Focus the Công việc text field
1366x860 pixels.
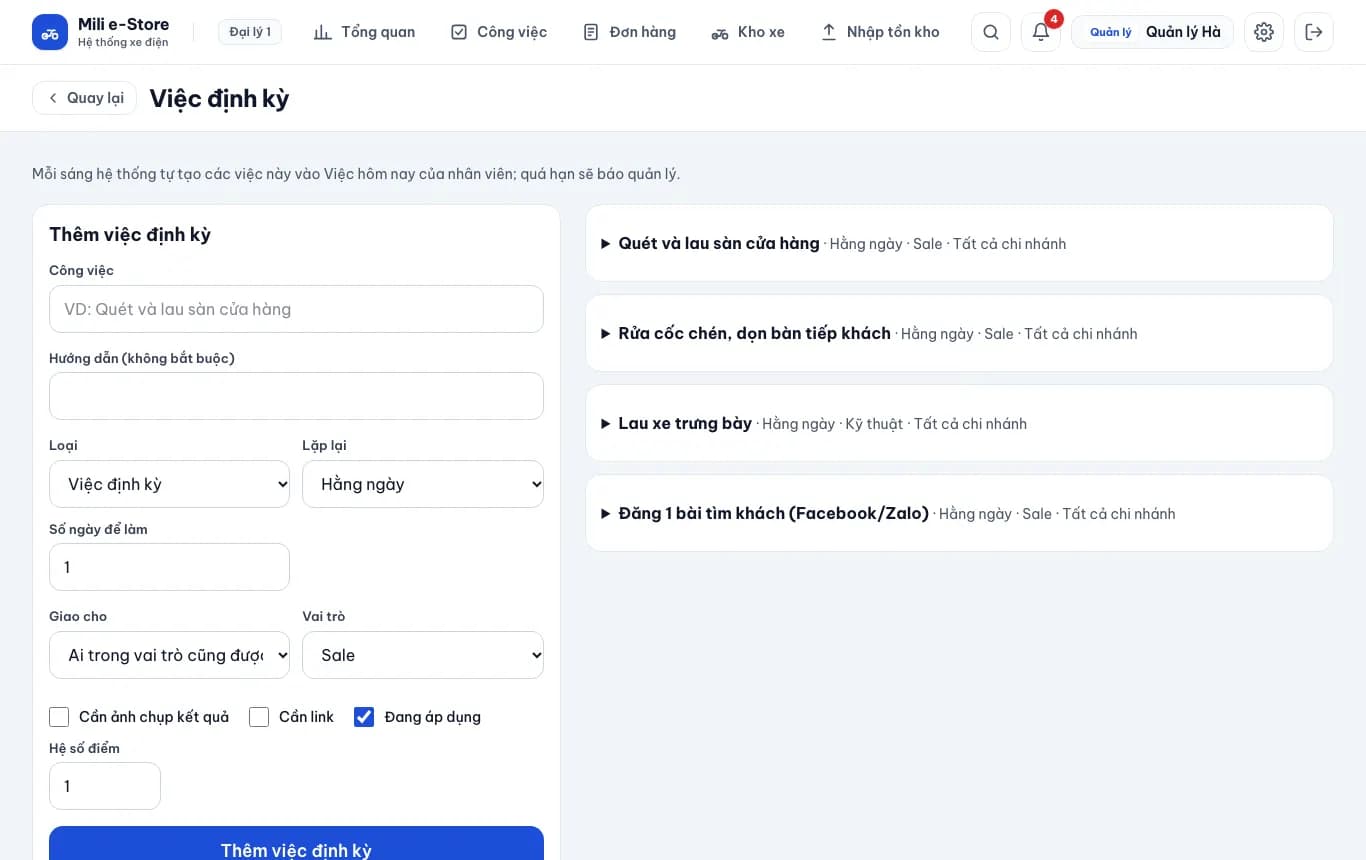(296, 309)
